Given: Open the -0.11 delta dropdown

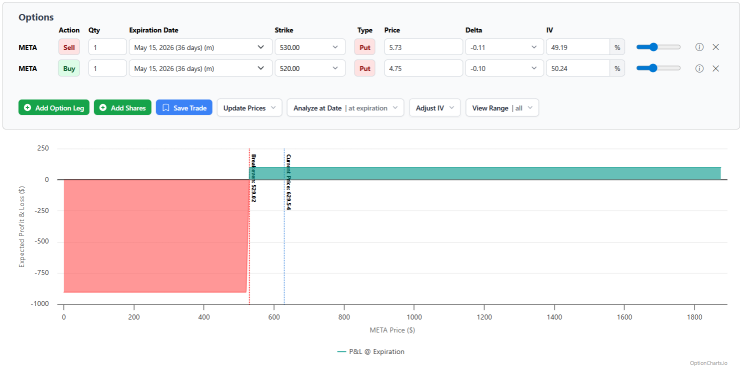Looking at the screenshot, I should pos(504,47).
